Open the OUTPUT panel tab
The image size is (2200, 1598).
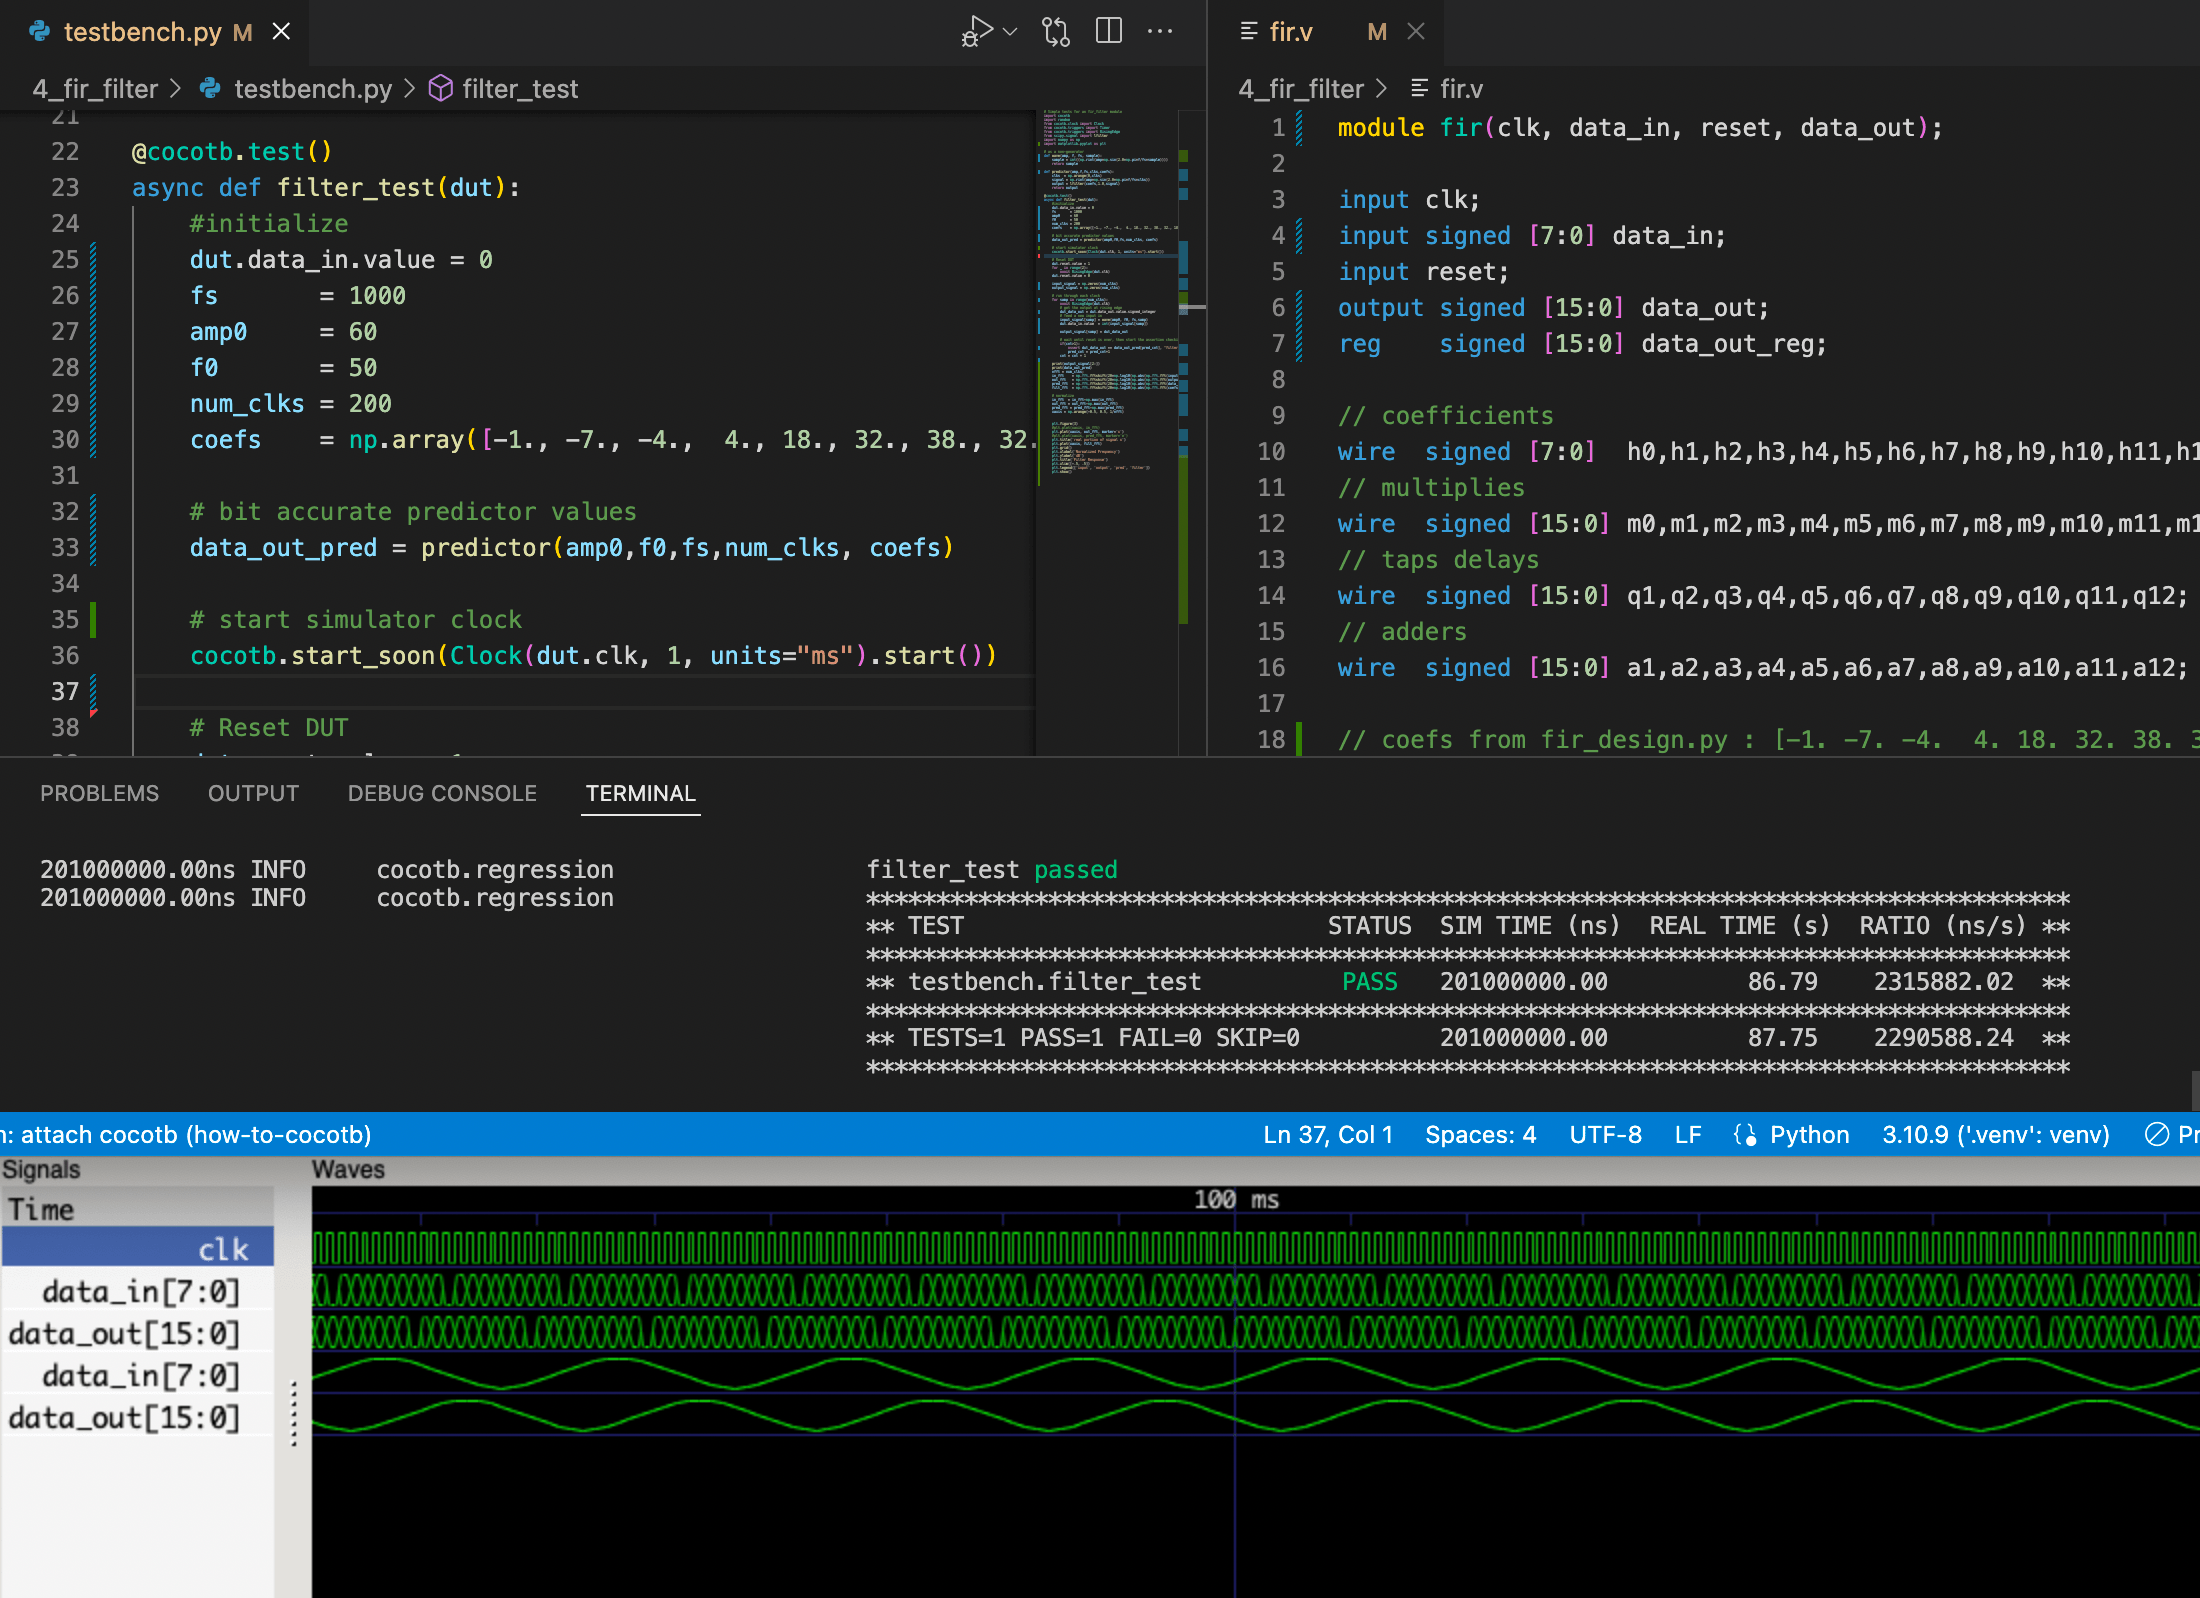click(x=253, y=793)
